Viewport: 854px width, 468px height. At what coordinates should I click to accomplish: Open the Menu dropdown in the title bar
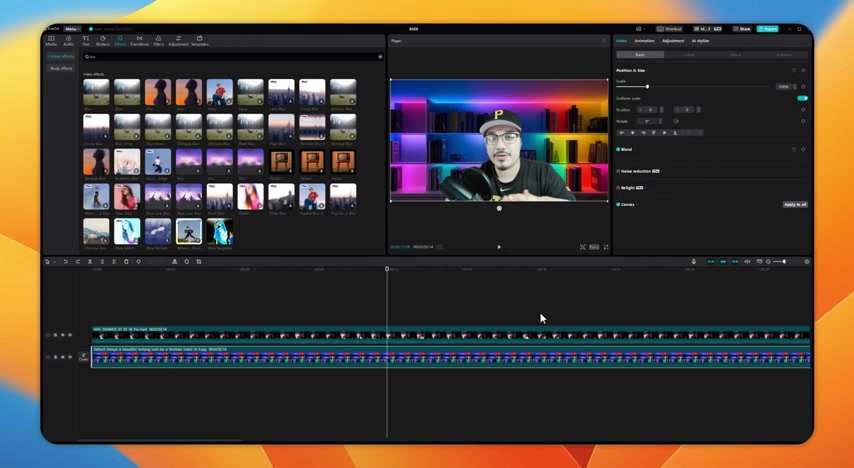click(x=72, y=29)
